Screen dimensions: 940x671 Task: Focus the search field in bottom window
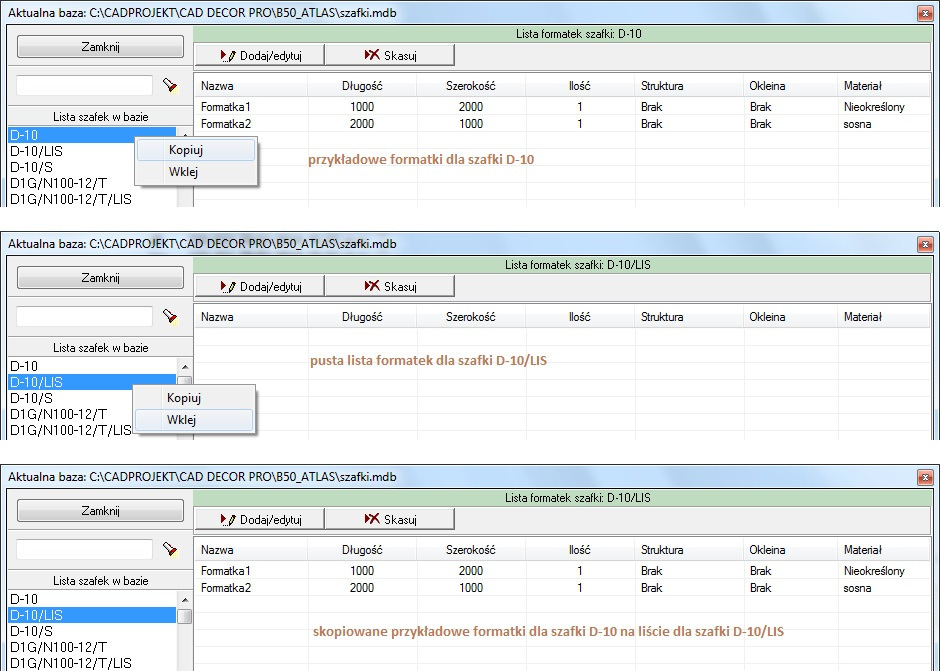click(x=85, y=549)
